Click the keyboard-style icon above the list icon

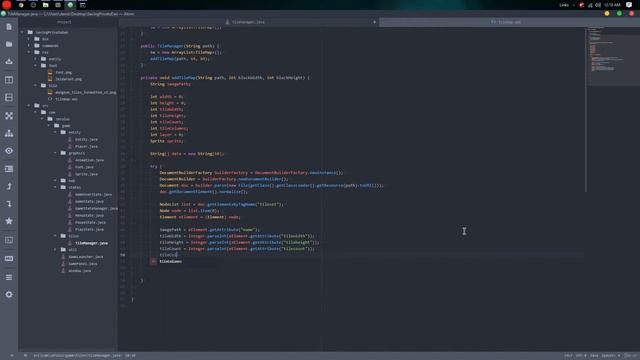(9, 258)
